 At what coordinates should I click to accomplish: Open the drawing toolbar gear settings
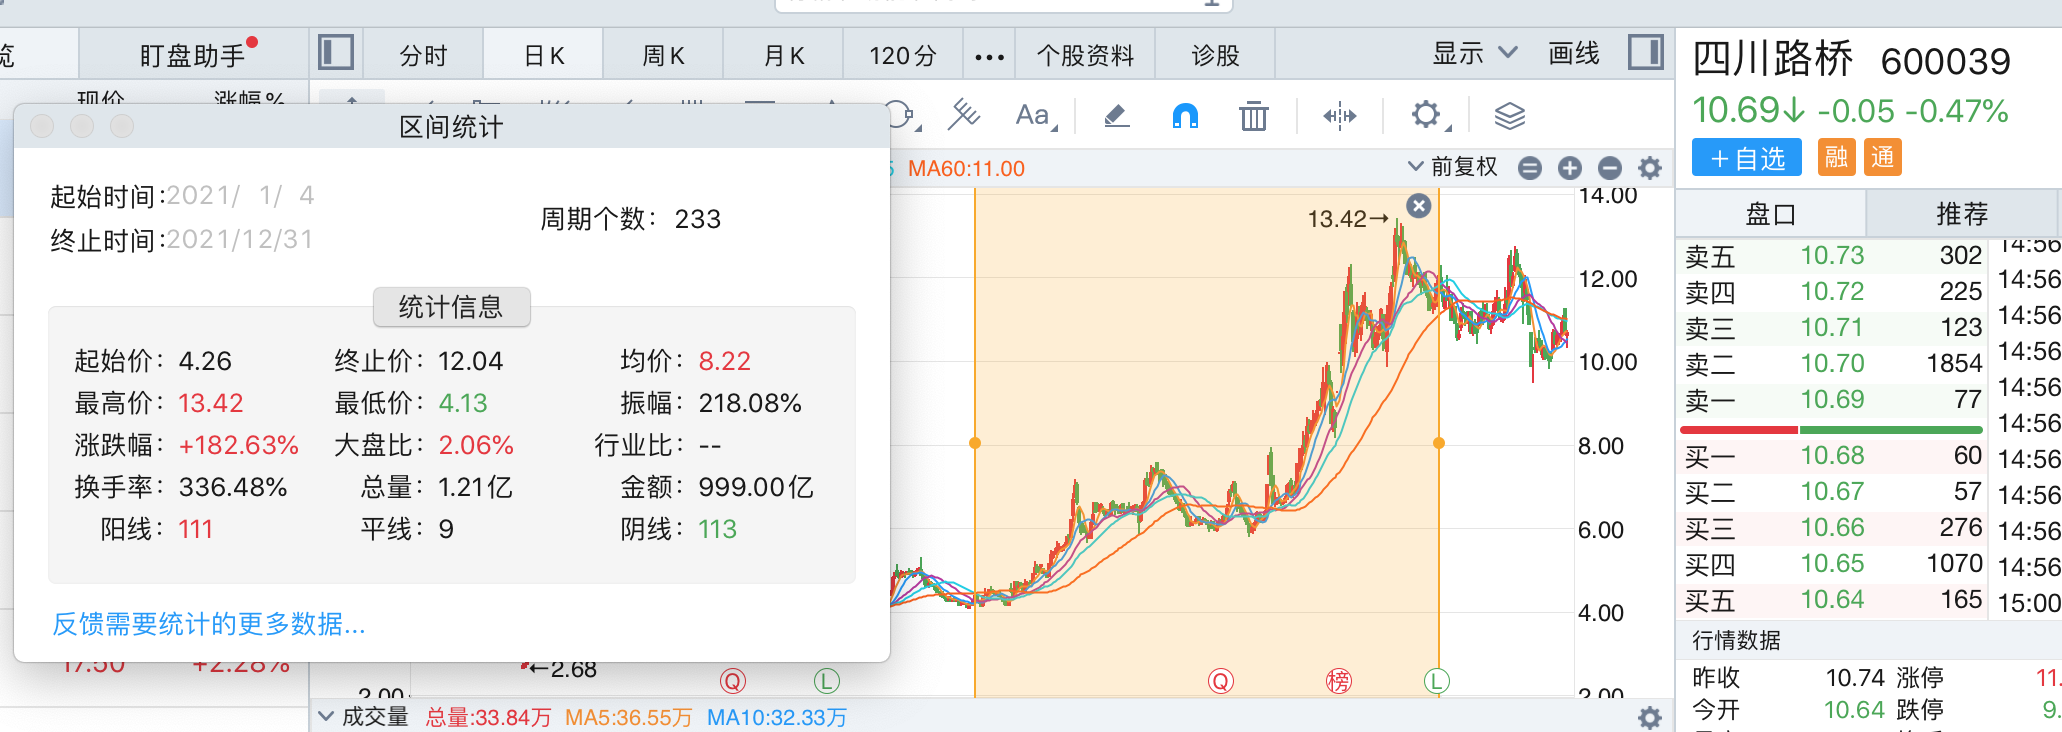[x=1426, y=115]
